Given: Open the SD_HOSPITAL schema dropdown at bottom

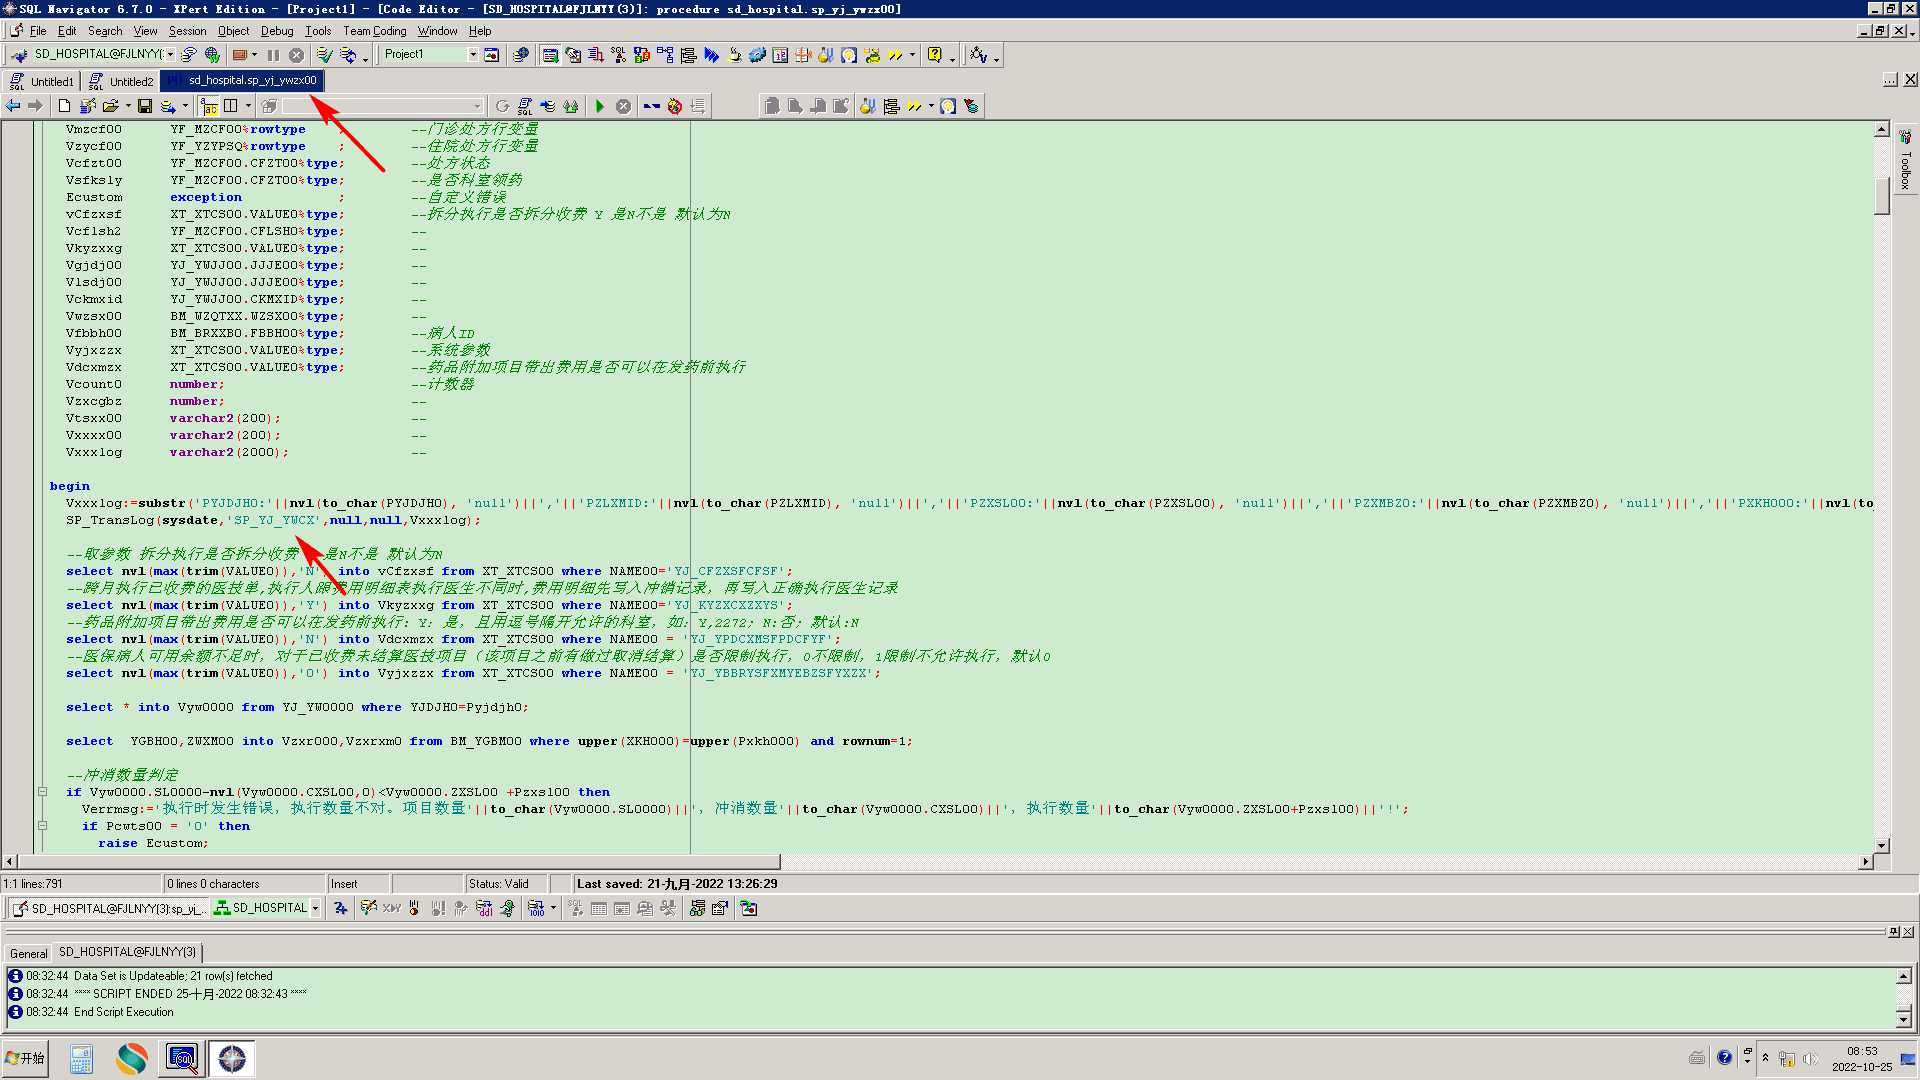Looking at the screenshot, I should [x=315, y=908].
